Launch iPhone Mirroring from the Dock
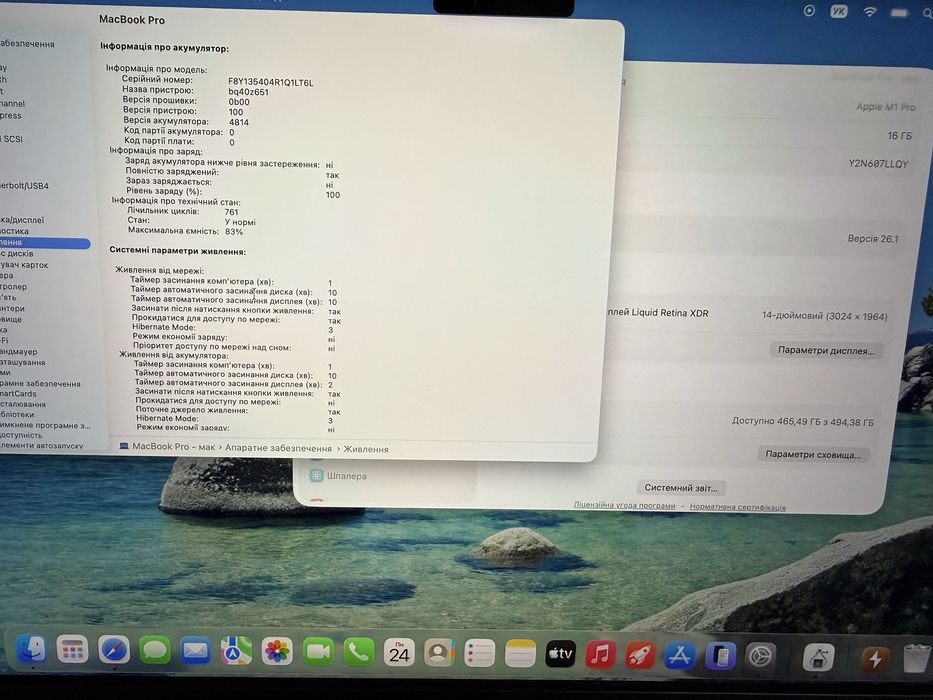This screenshot has height=700, width=933. [720, 657]
